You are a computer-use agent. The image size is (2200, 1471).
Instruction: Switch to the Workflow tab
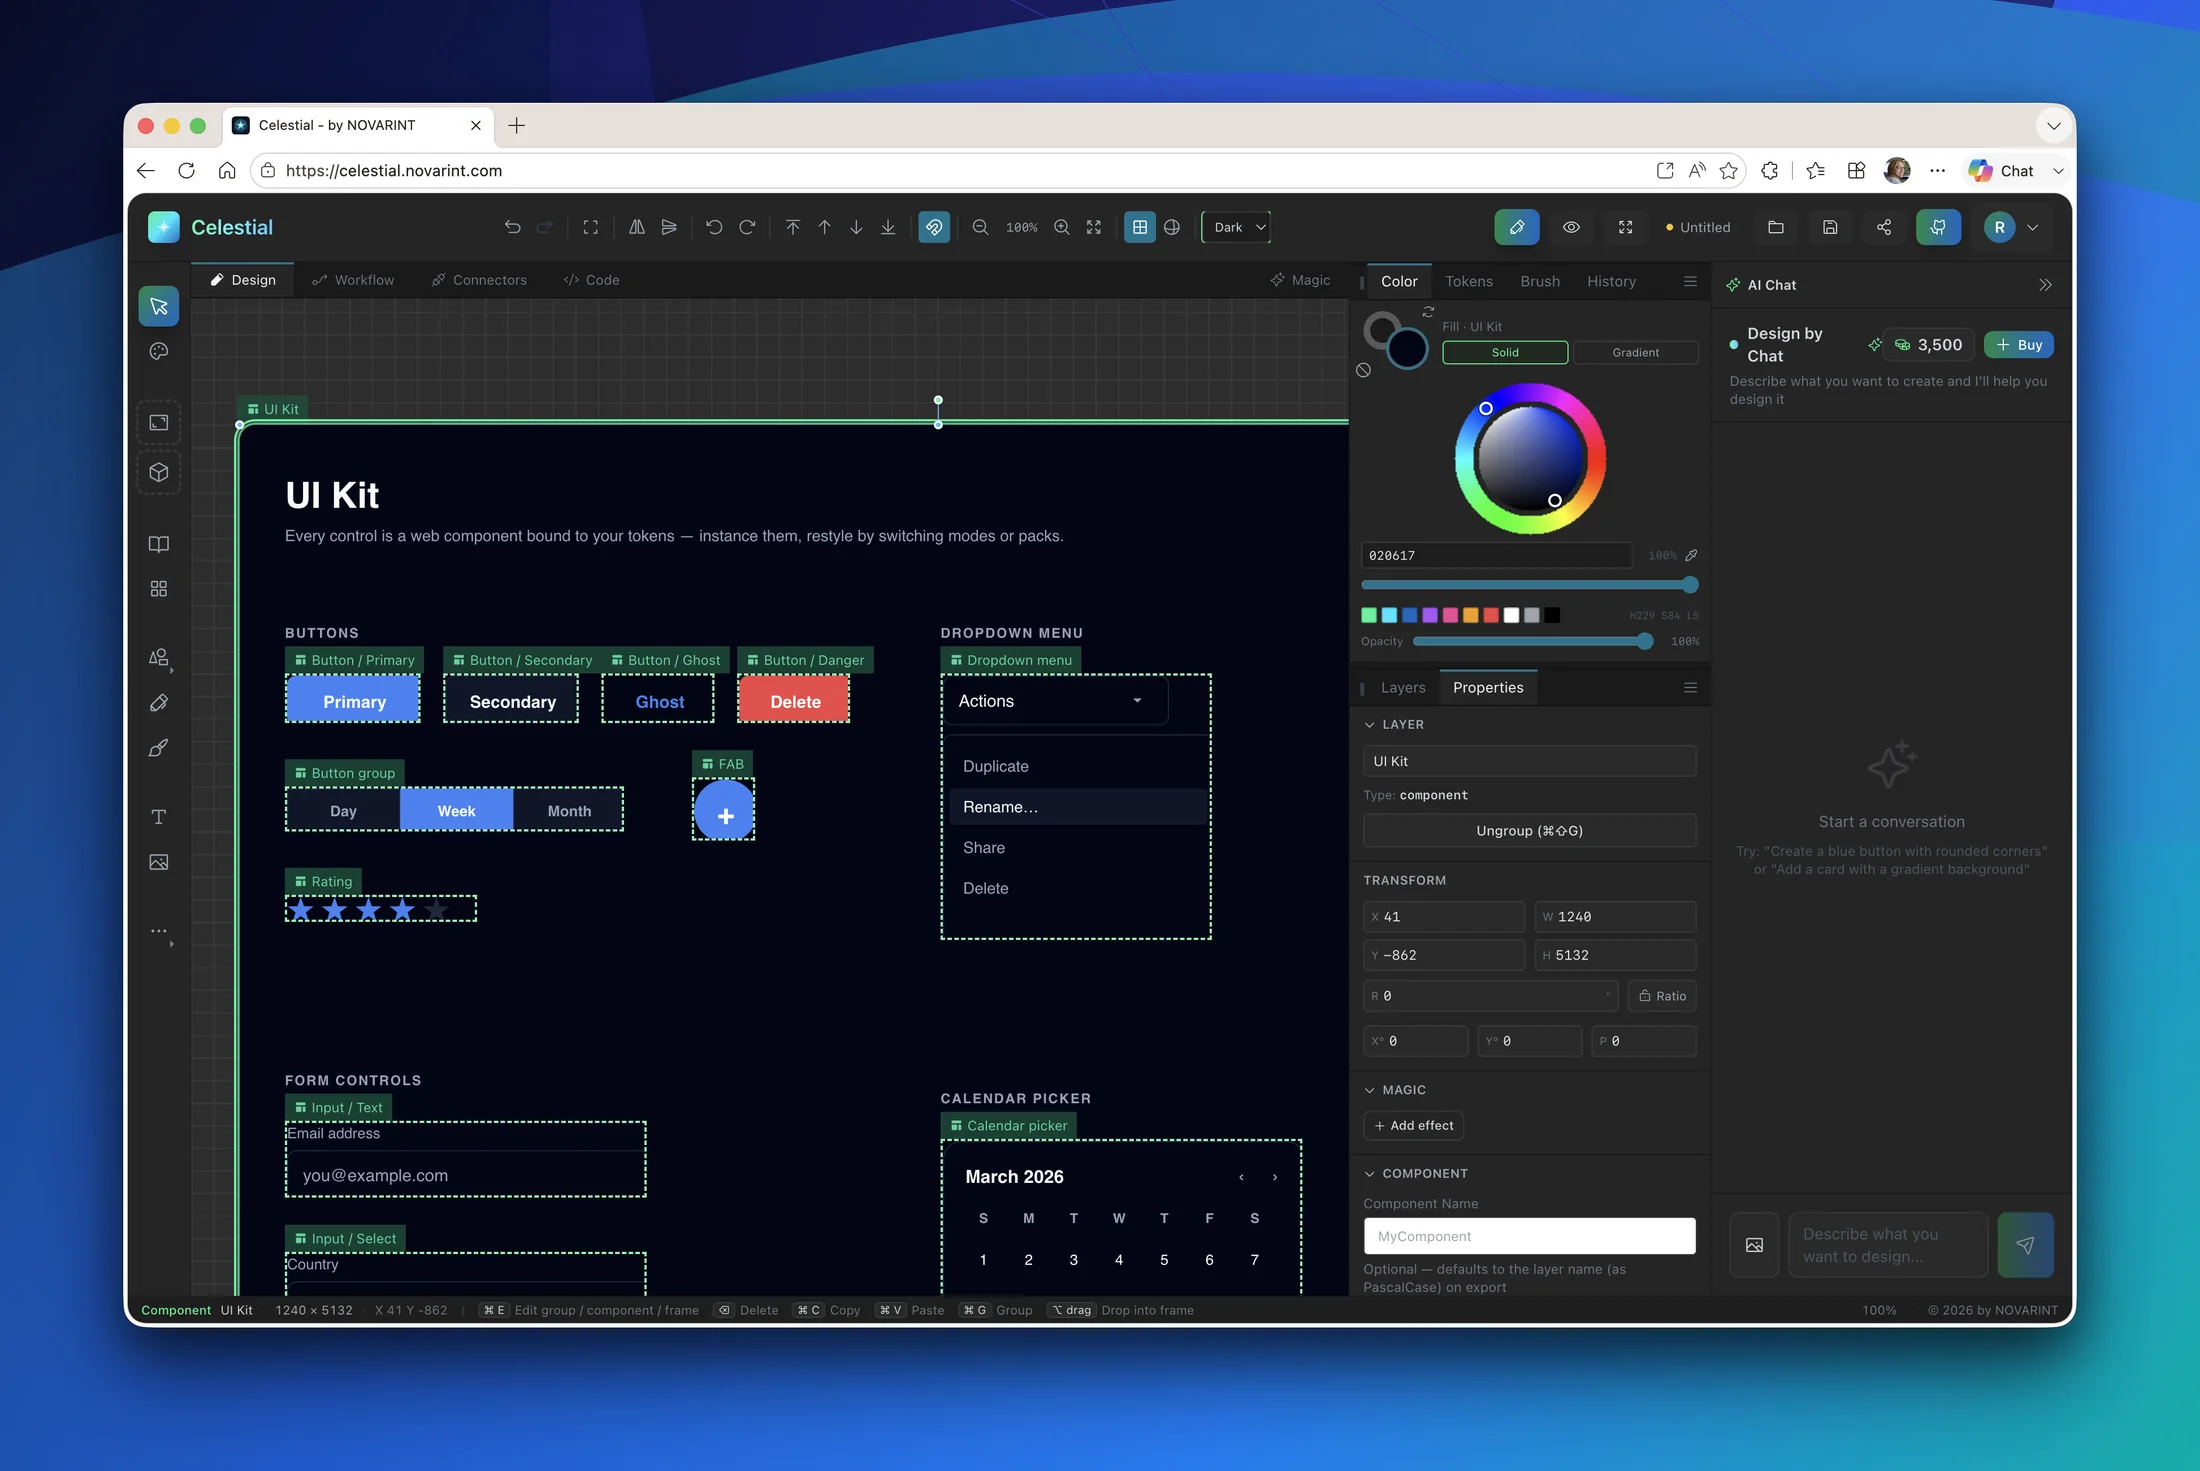pyautogui.click(x=353, y=280)
